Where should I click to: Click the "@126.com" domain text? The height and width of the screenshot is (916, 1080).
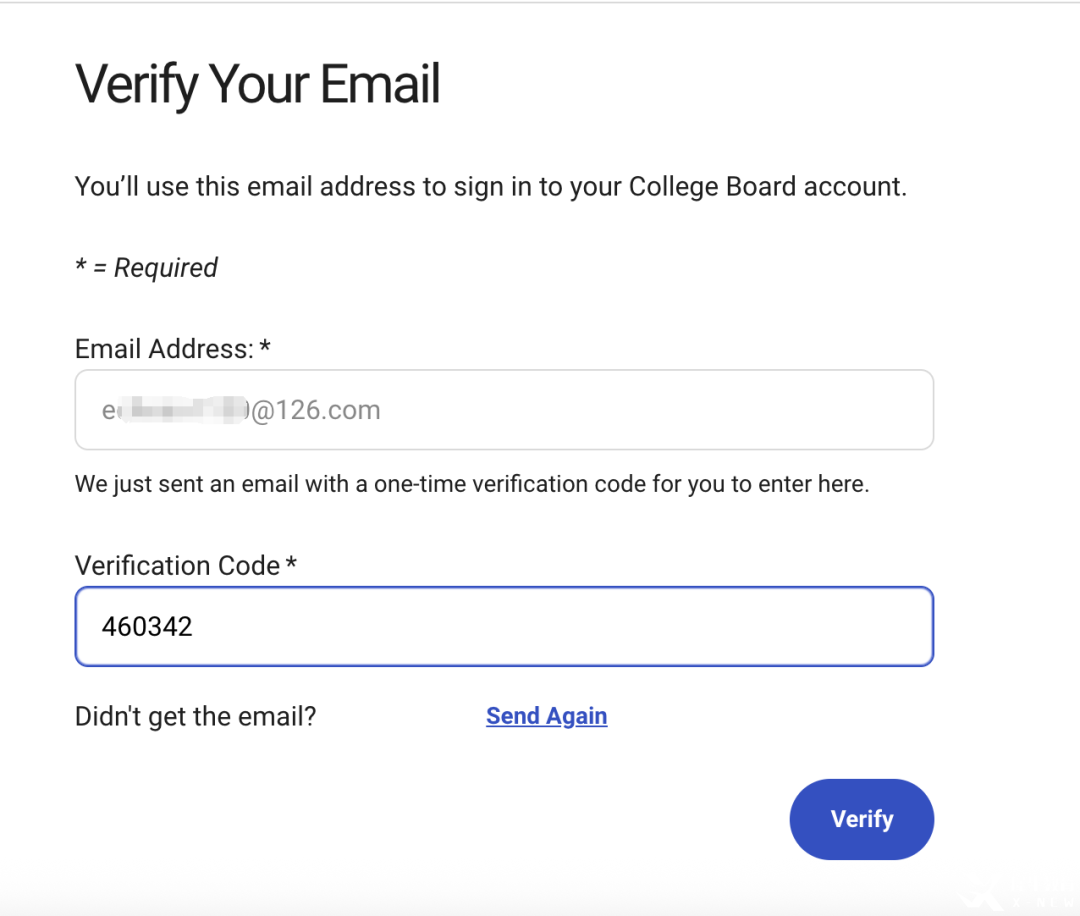tap(316, 410)
